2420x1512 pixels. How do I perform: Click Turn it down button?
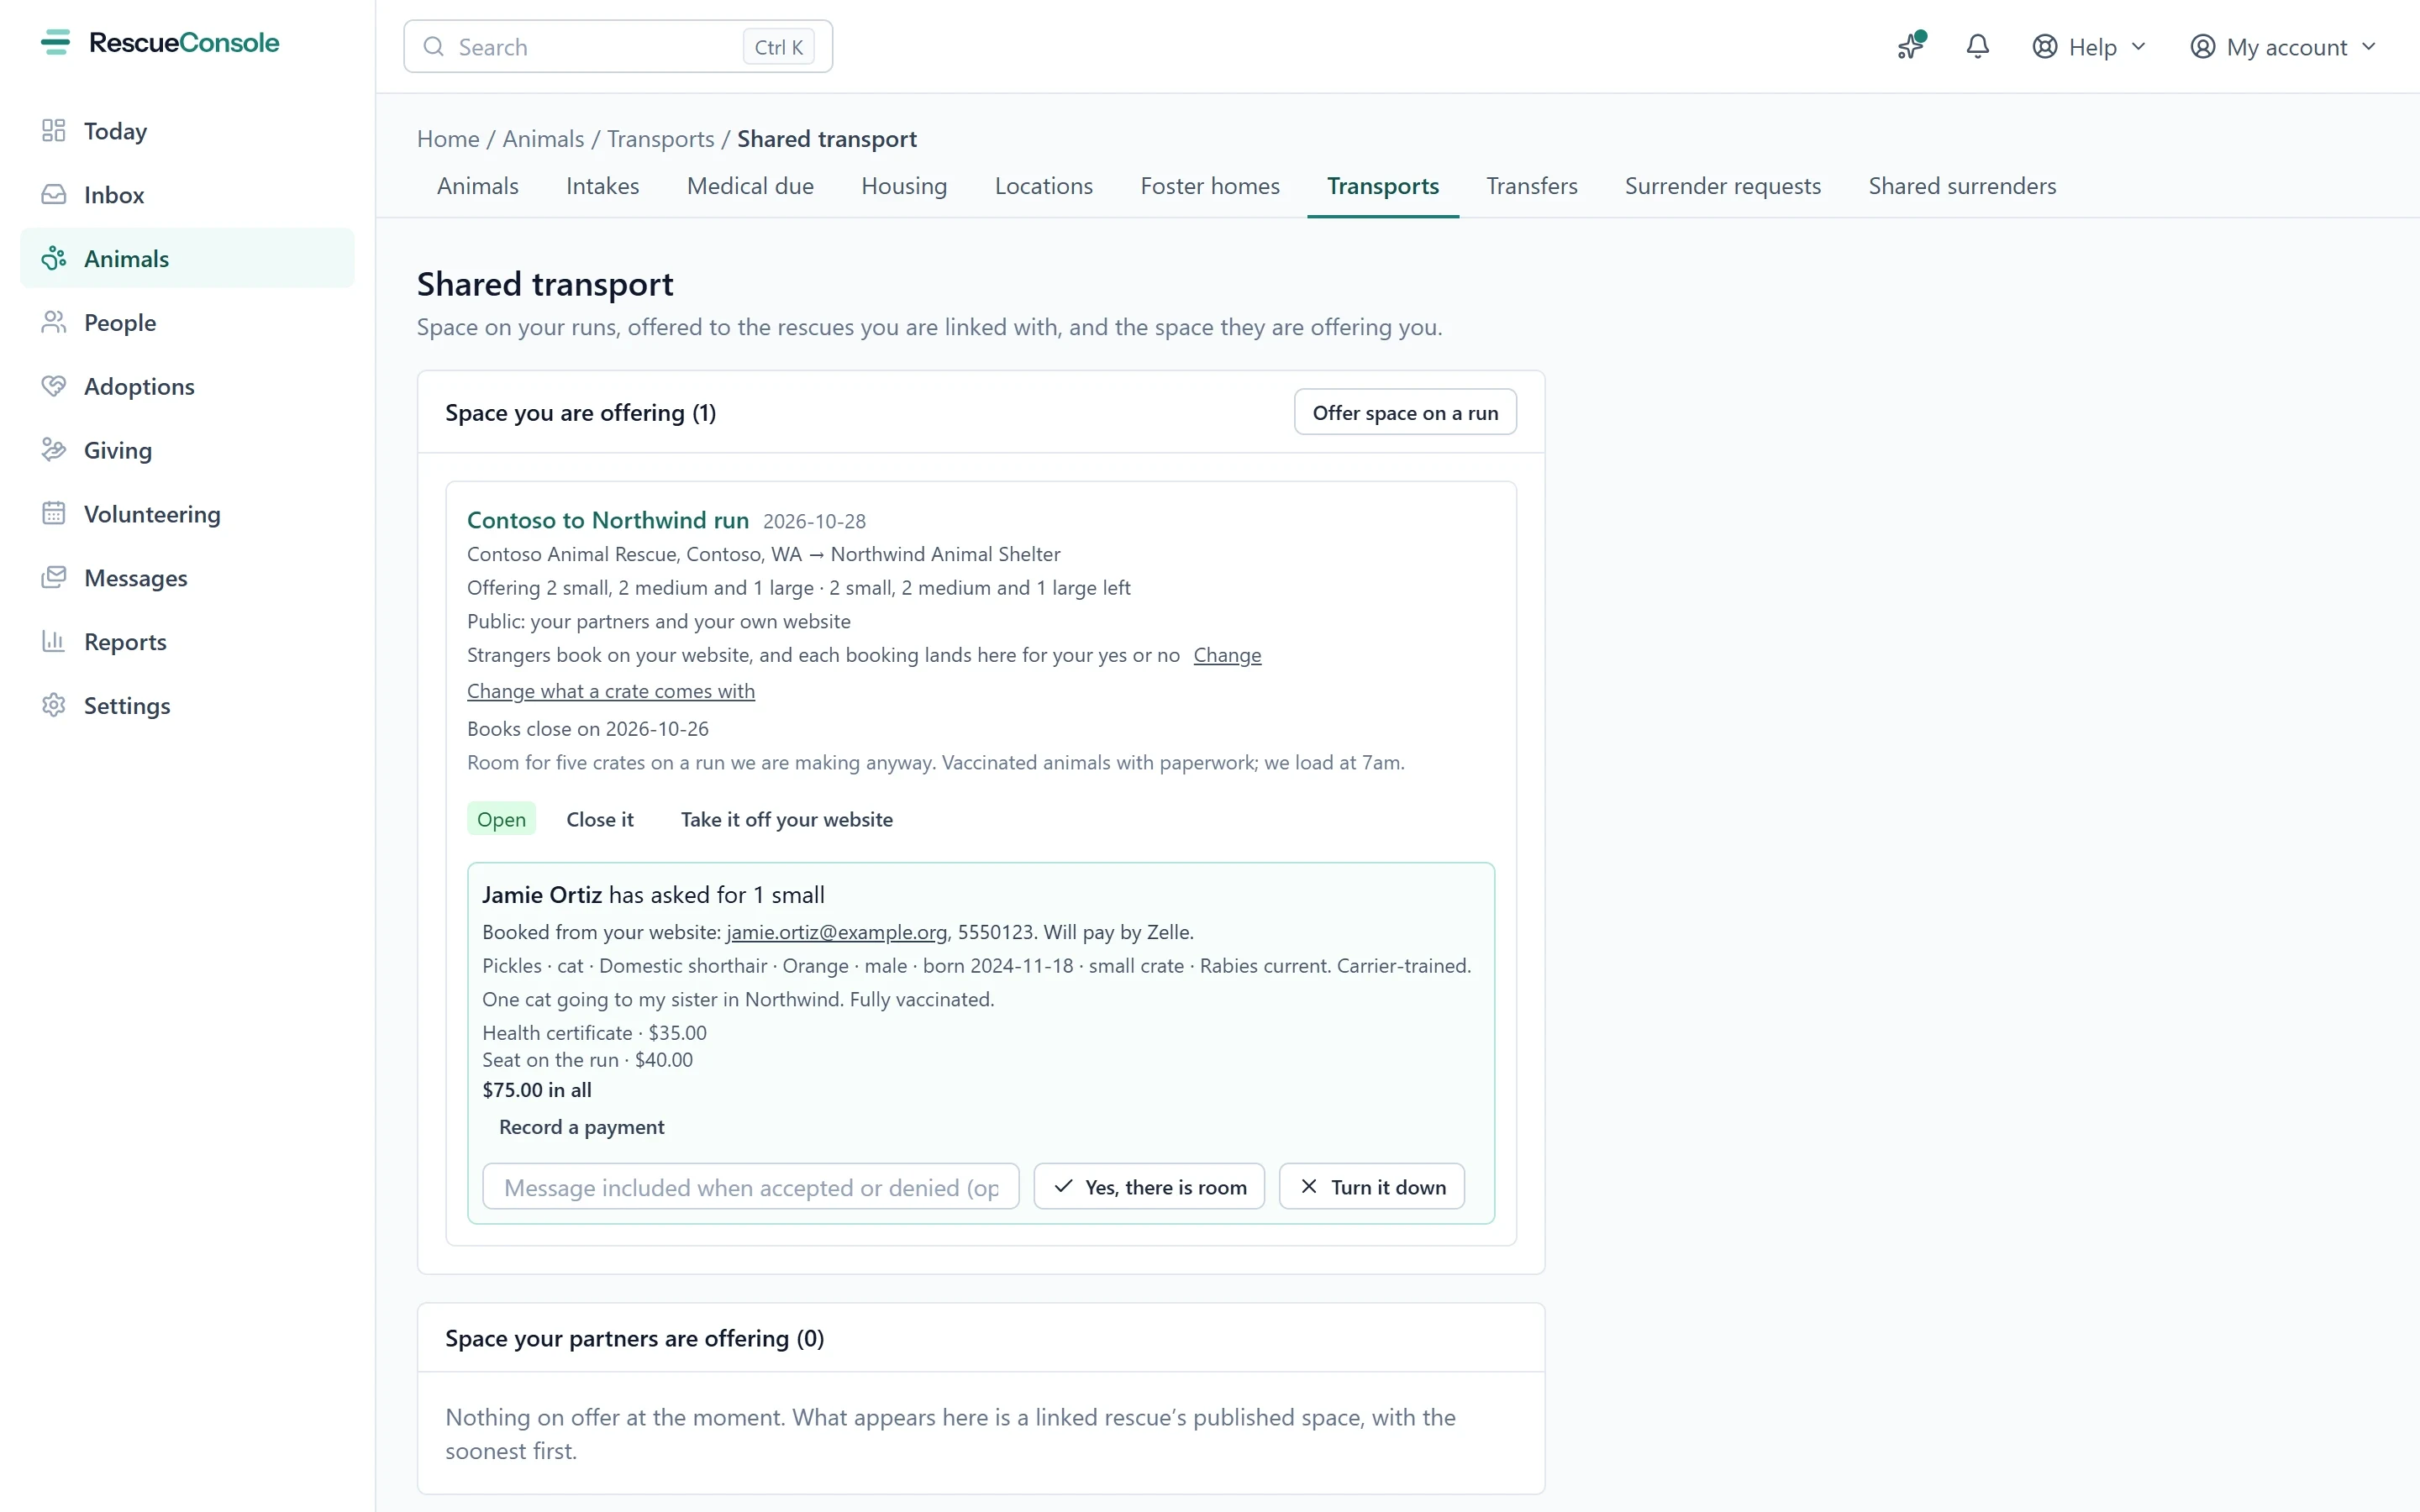click(1372, 1187)
